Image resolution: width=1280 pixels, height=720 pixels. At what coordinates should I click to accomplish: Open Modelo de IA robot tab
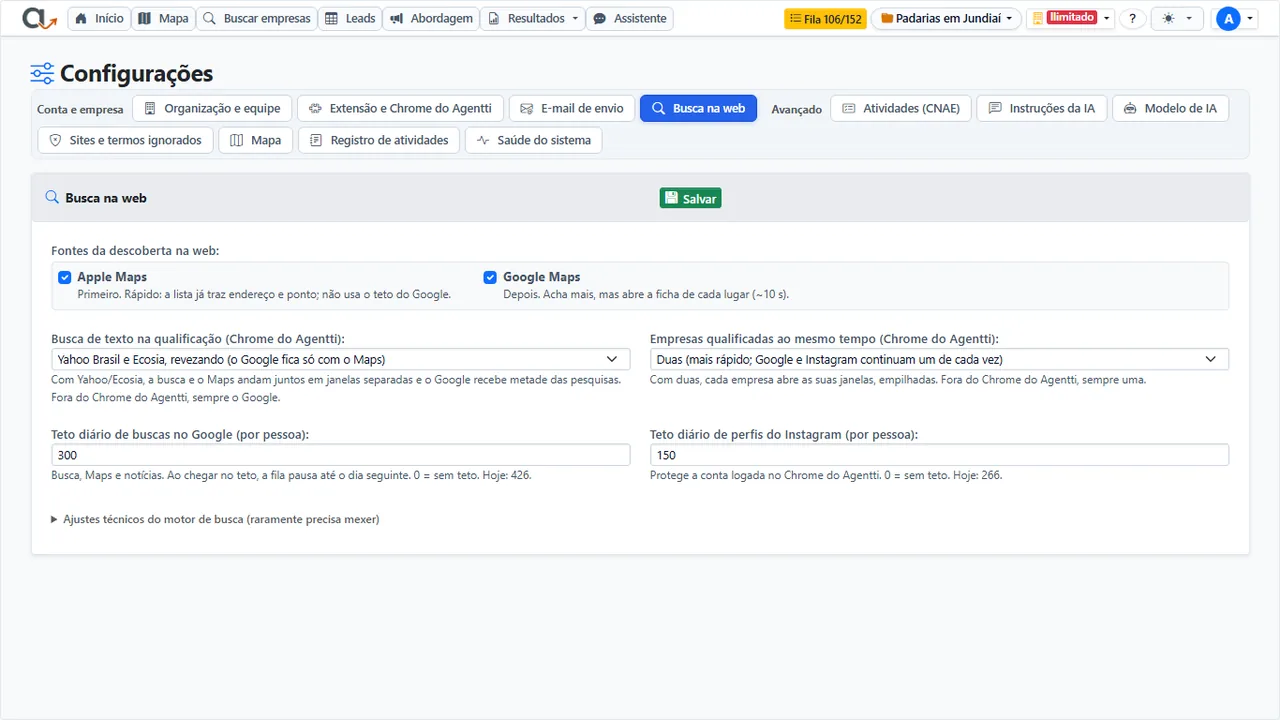click(1170, 108)
